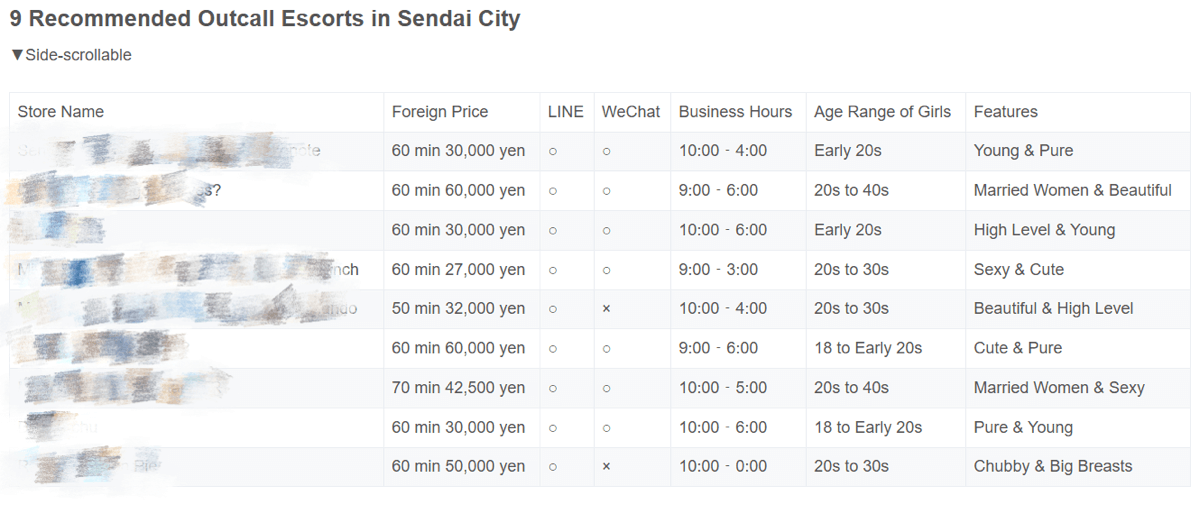Select the 60 min 27,000 yen price cell
Viewport: 1200px width, 505px height.
[458, 270]
